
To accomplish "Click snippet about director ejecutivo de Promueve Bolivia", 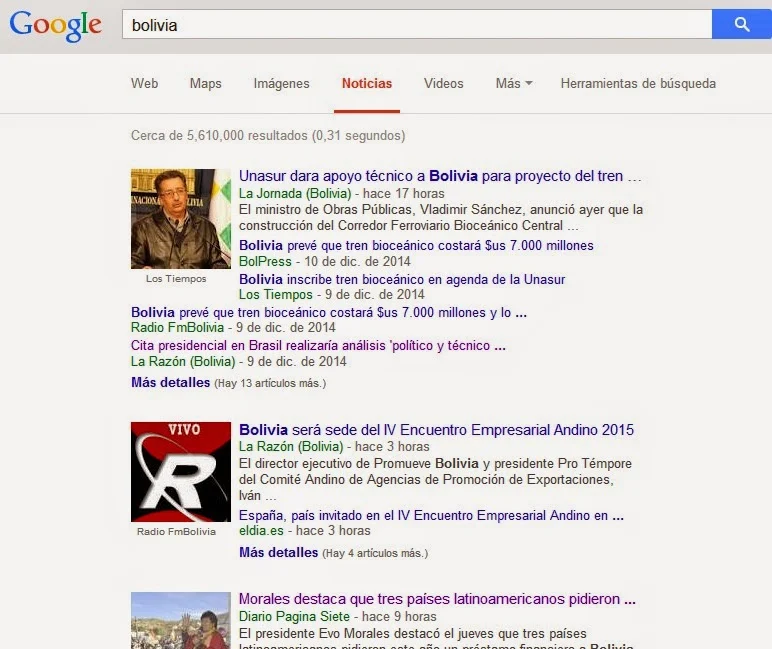I will (435, 479).
